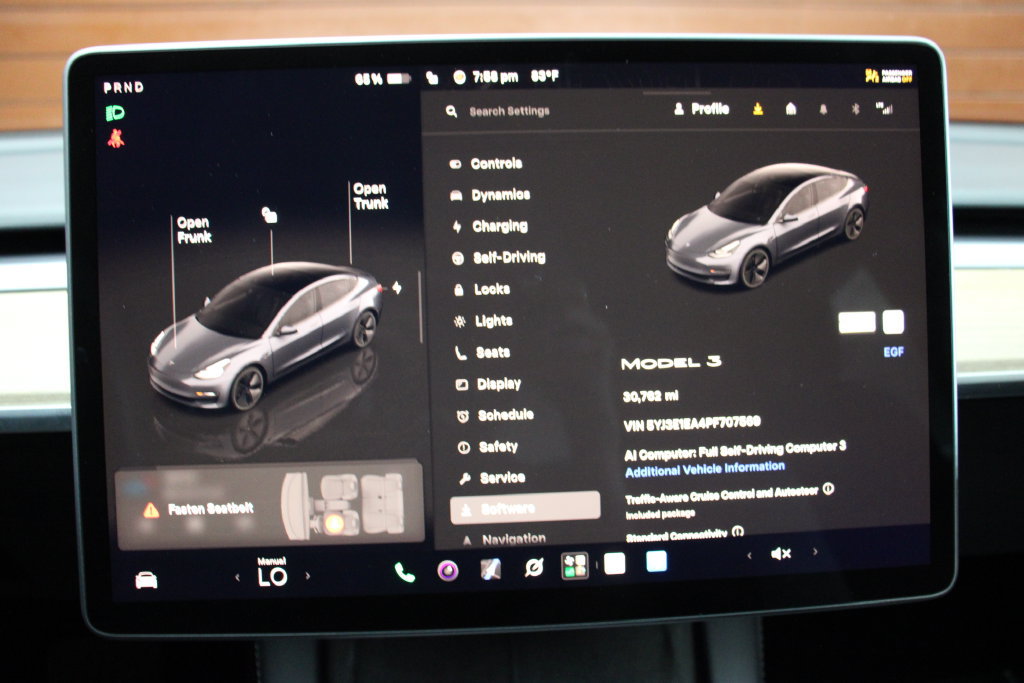This screenshot has height=683, width=1024.
Task: Open info for Traffic-Aware Cruise Control
Action: 828,488
